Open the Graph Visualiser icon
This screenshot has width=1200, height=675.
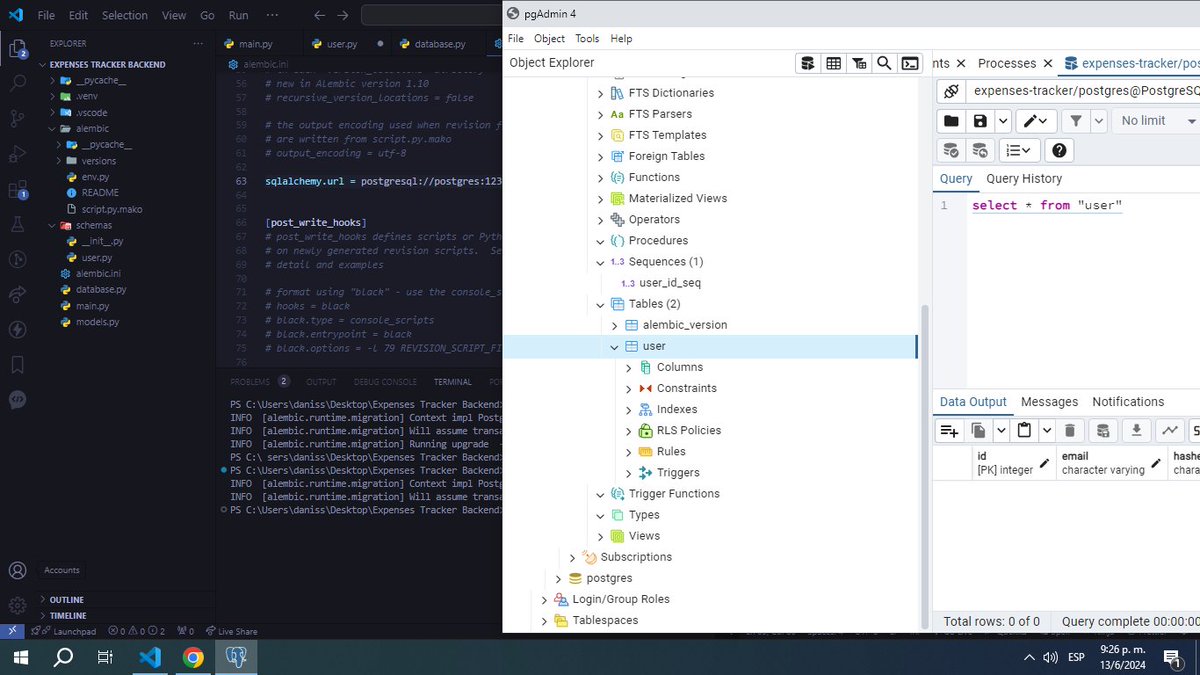pos(1168,429)
